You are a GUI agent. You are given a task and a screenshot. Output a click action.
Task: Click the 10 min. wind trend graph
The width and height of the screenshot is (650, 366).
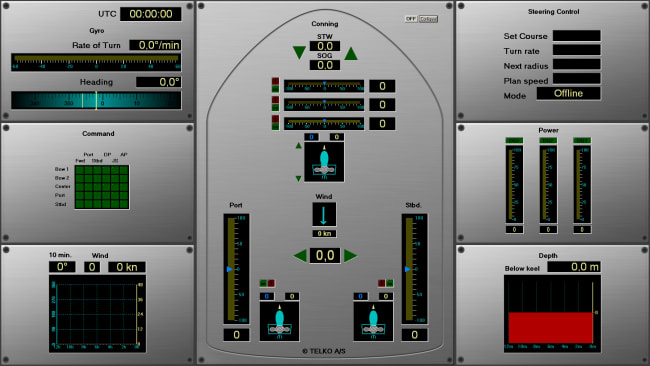coord(97,314)
